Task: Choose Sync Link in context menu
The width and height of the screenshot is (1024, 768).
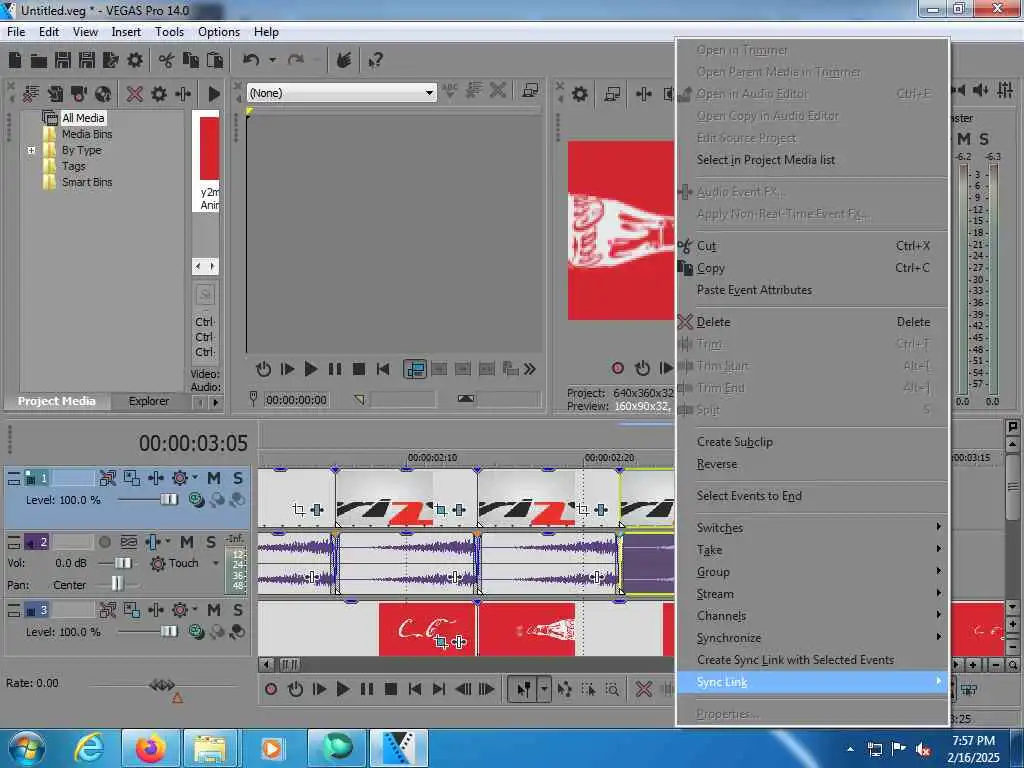Action: [x=812, y=682]
